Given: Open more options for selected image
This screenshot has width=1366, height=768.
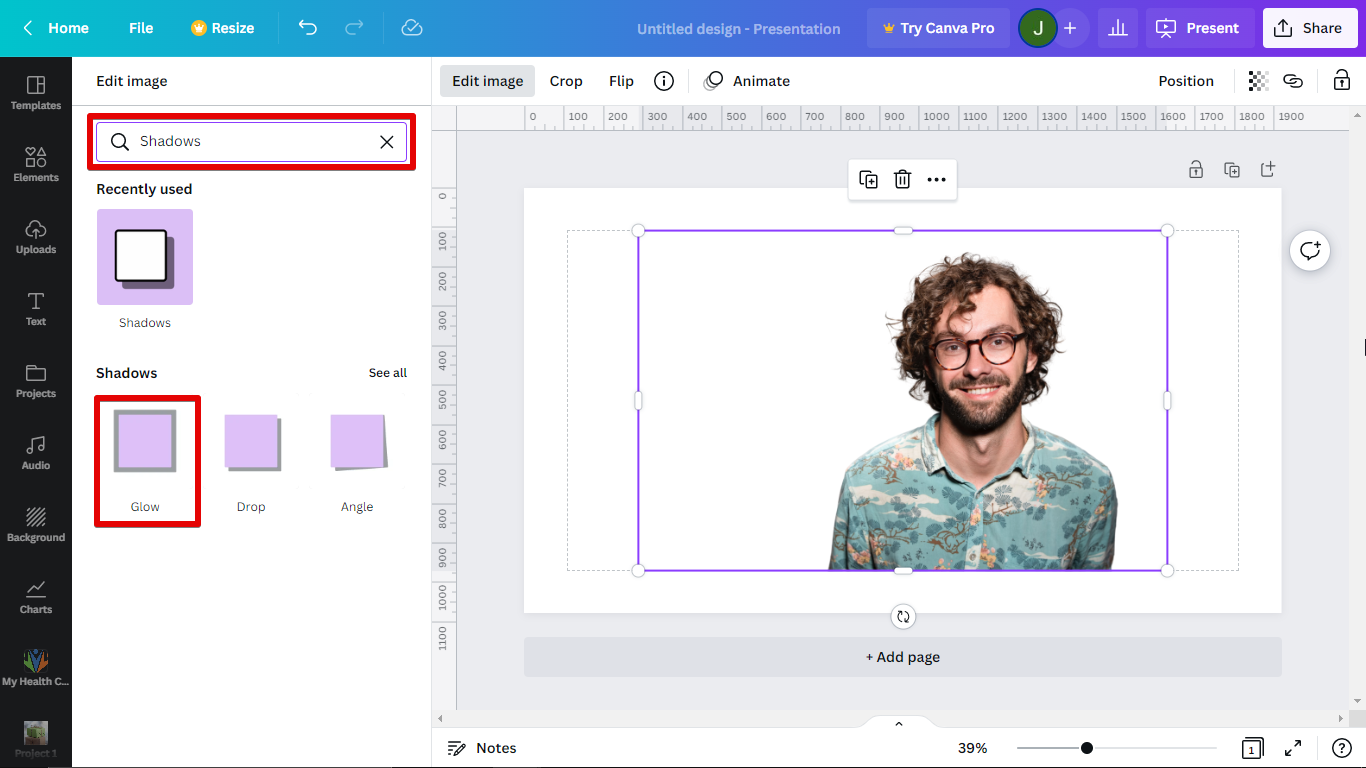Looking at the screenshot, I should tap(936, 180).
